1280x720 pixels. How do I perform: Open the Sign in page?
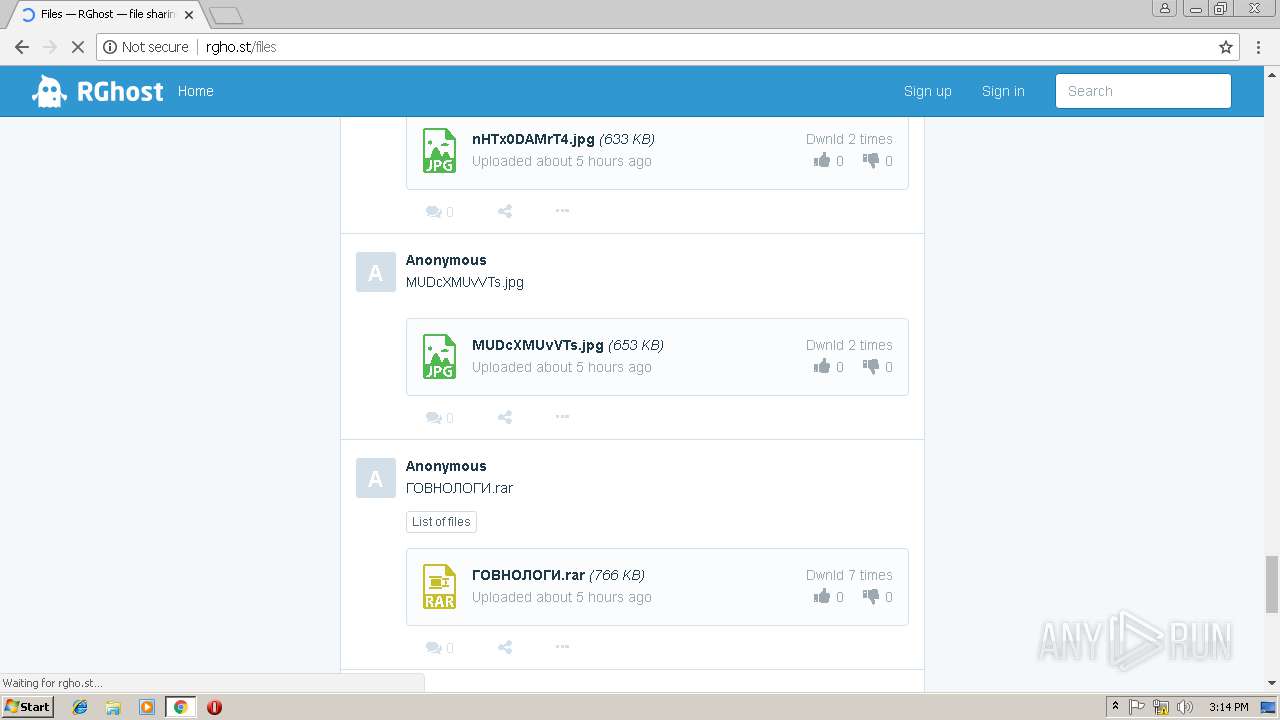coord(1003,91)
